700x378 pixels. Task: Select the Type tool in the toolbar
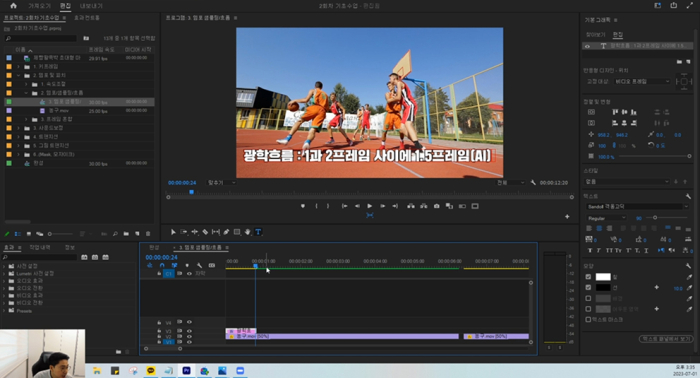[x=258, y=232]
